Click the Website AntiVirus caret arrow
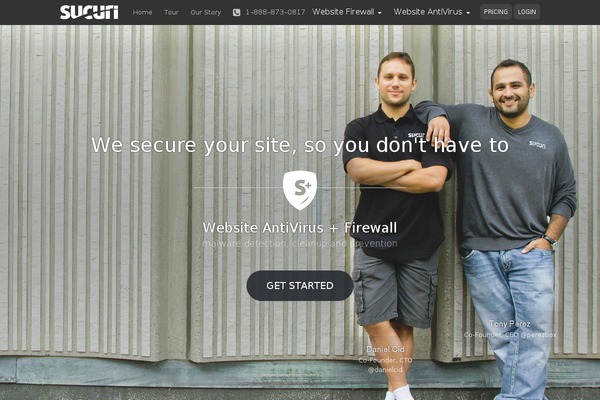The height and width of the screenshot is (400, 600). tap(468, 13)
